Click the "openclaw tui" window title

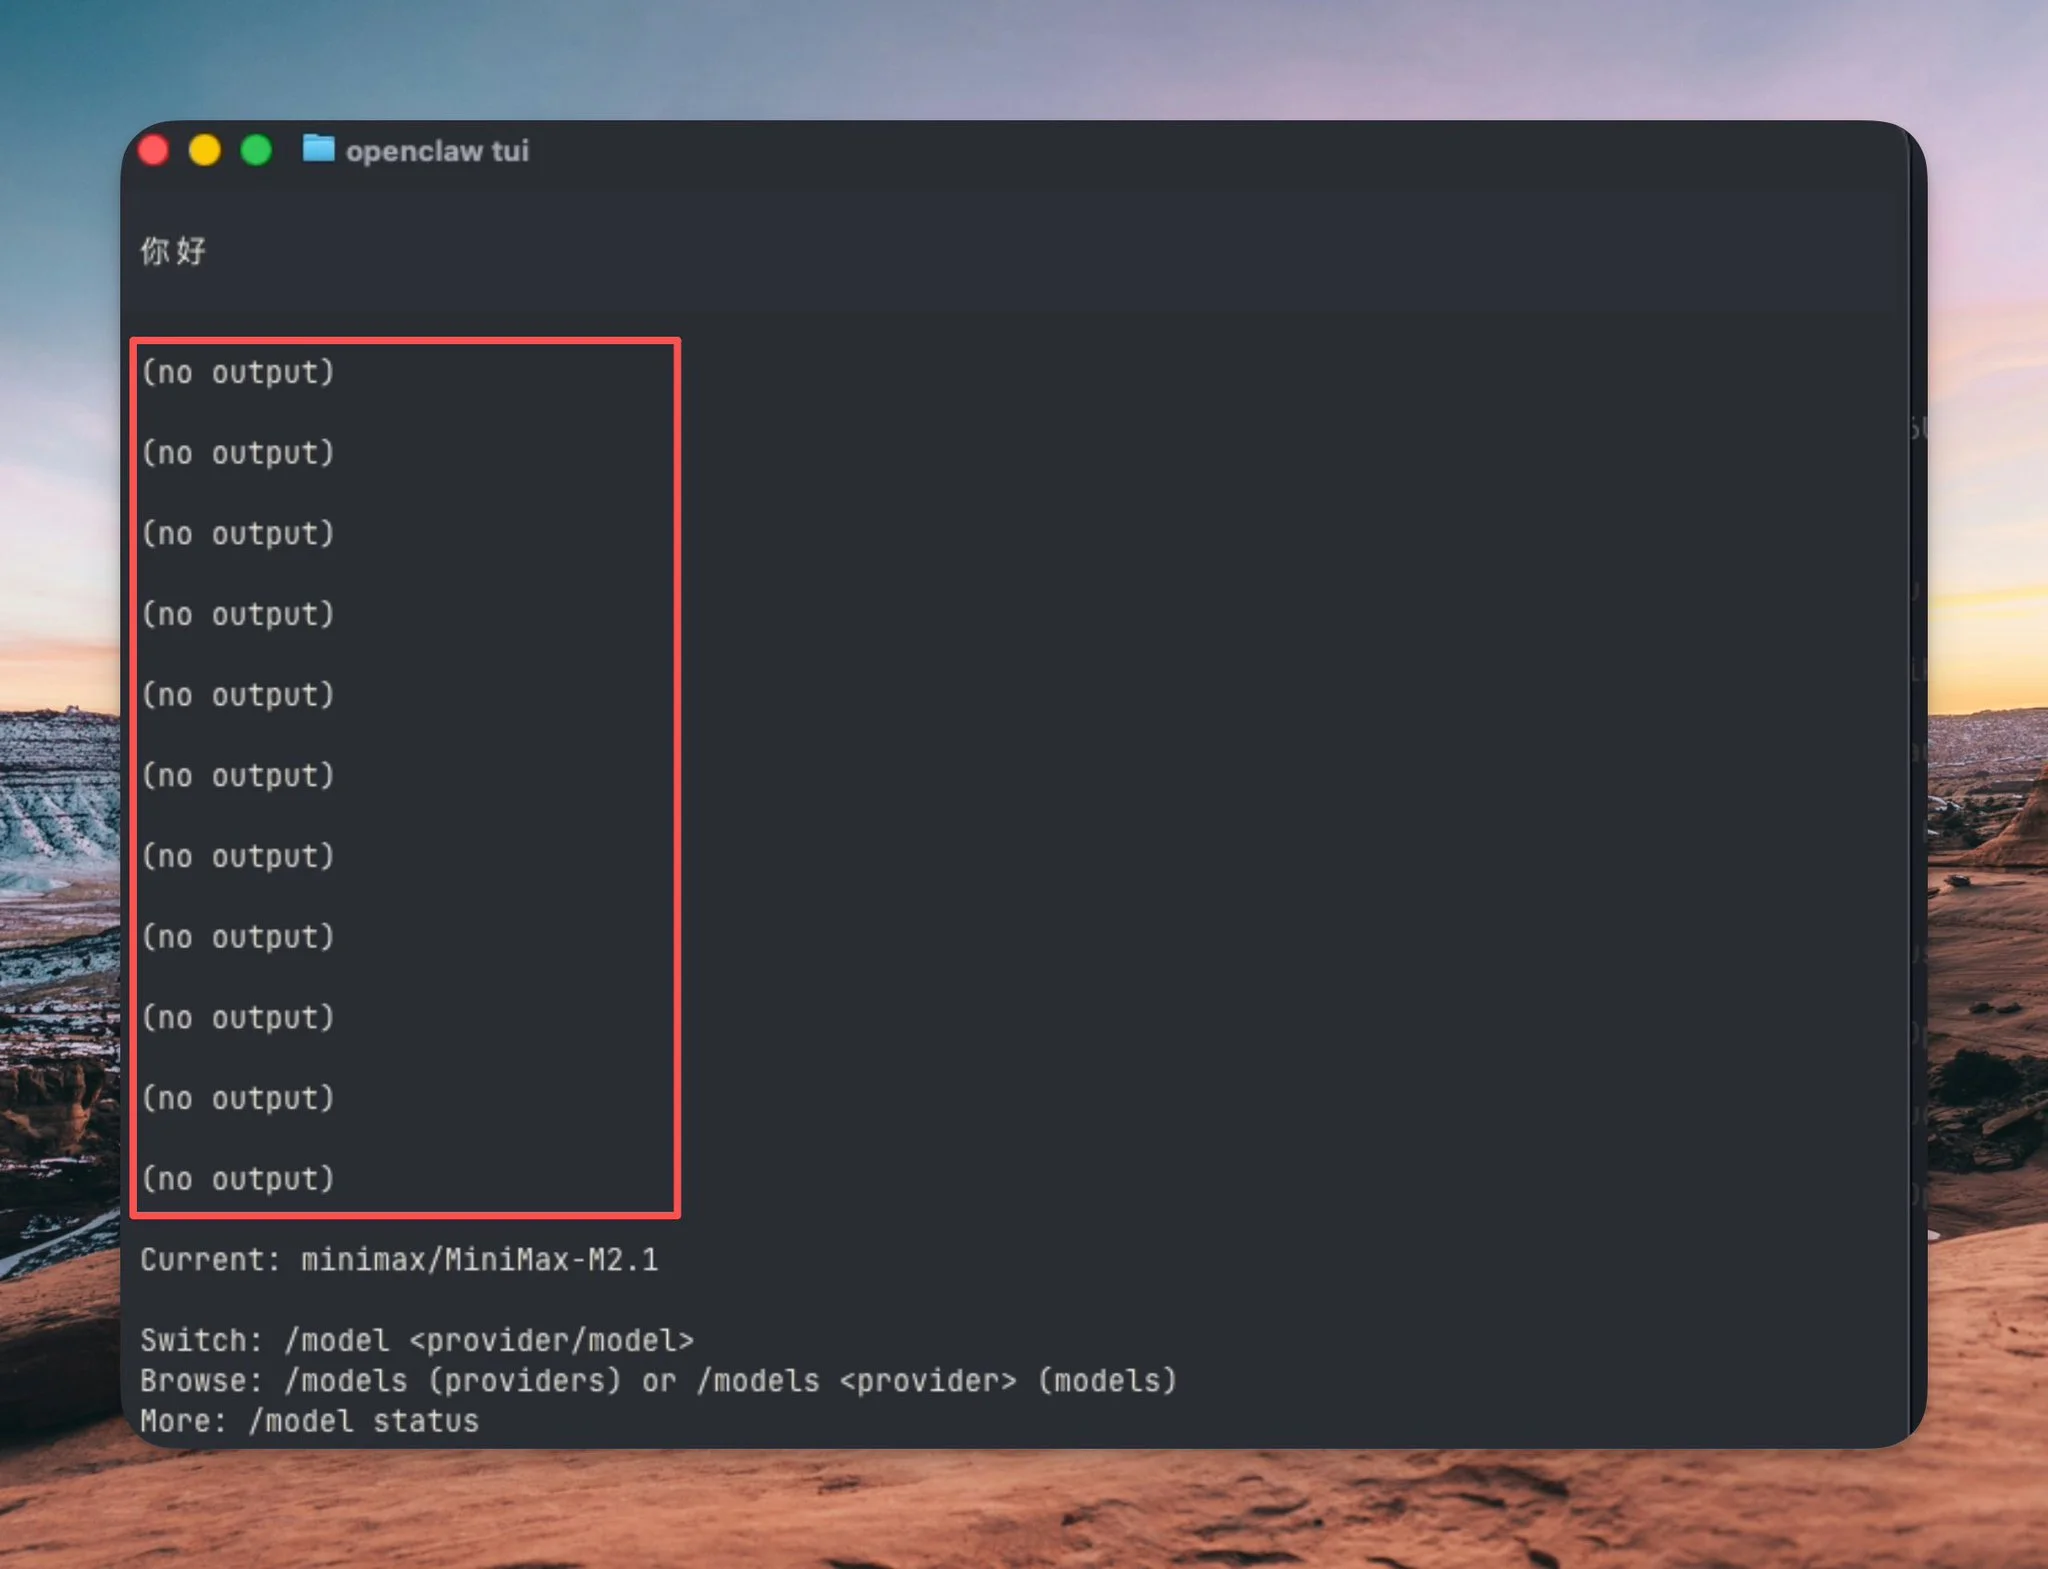(437, 151)
